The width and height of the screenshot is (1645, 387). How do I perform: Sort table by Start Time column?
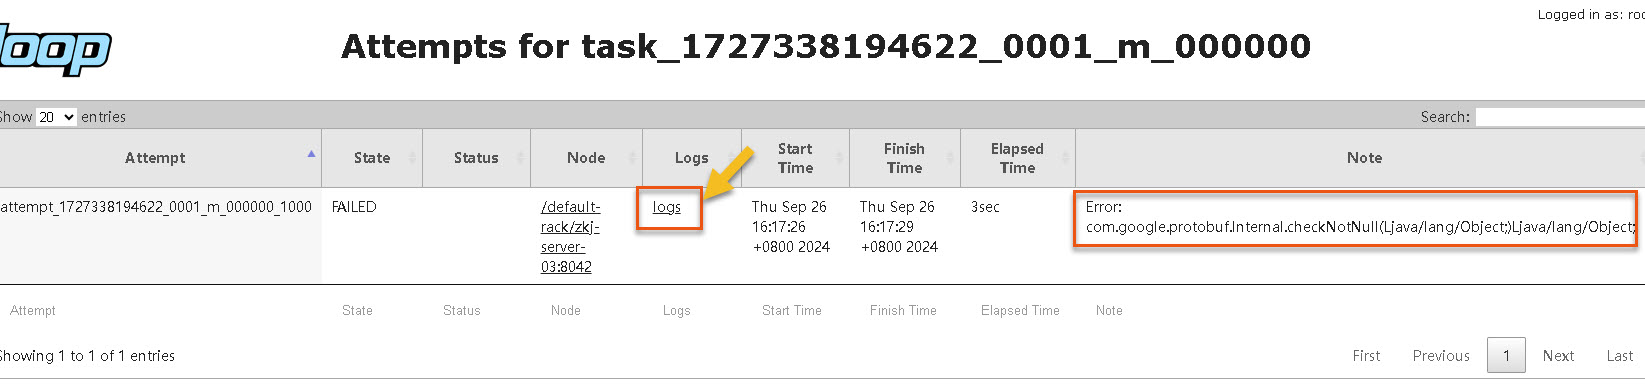[x=795, y=158]
